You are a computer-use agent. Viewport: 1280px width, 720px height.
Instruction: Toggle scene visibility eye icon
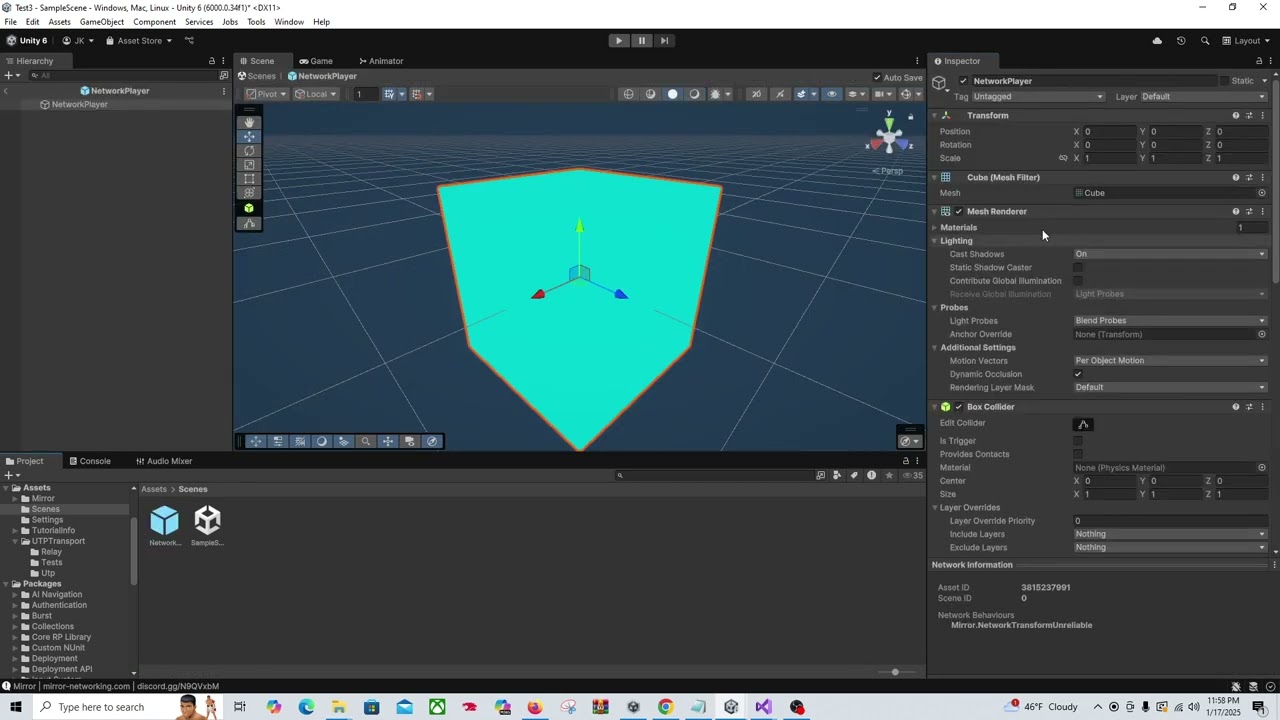click(831, 94)
